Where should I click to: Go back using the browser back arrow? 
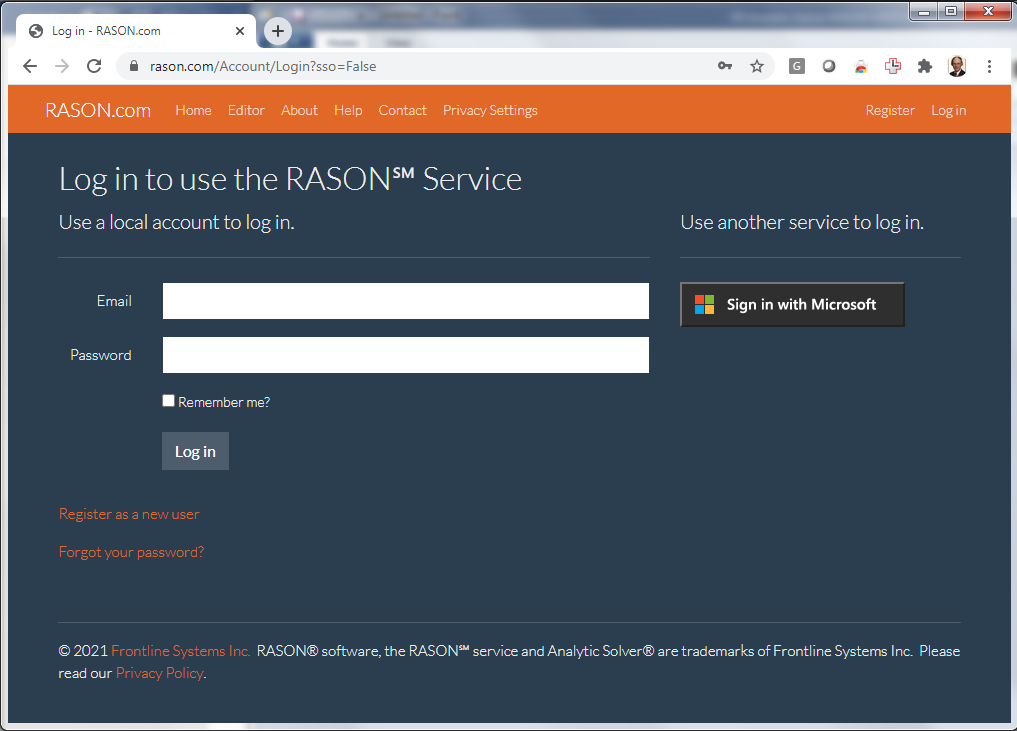pos(30,66)
